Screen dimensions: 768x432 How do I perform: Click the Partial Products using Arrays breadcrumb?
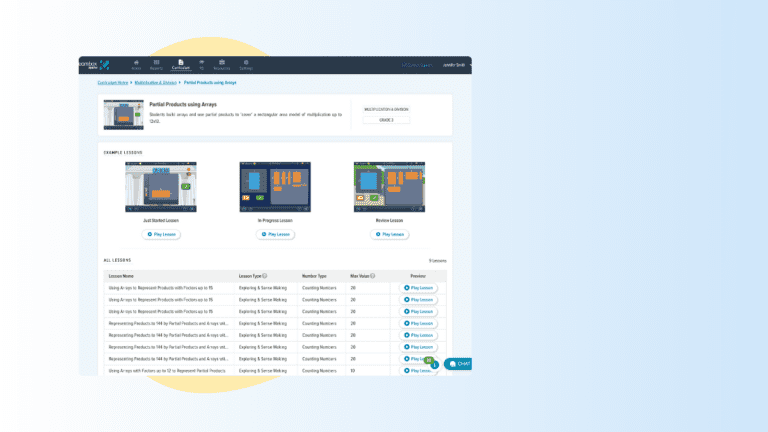pos(210,83)
